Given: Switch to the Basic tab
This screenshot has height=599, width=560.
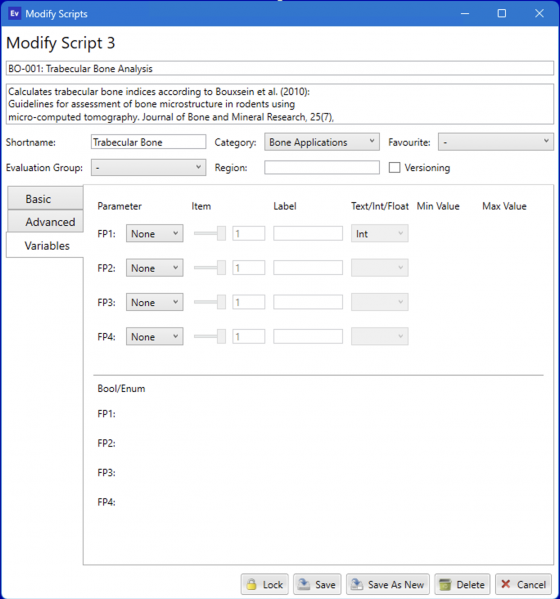Looking at the screenshot, I should (x=45, y=198).
